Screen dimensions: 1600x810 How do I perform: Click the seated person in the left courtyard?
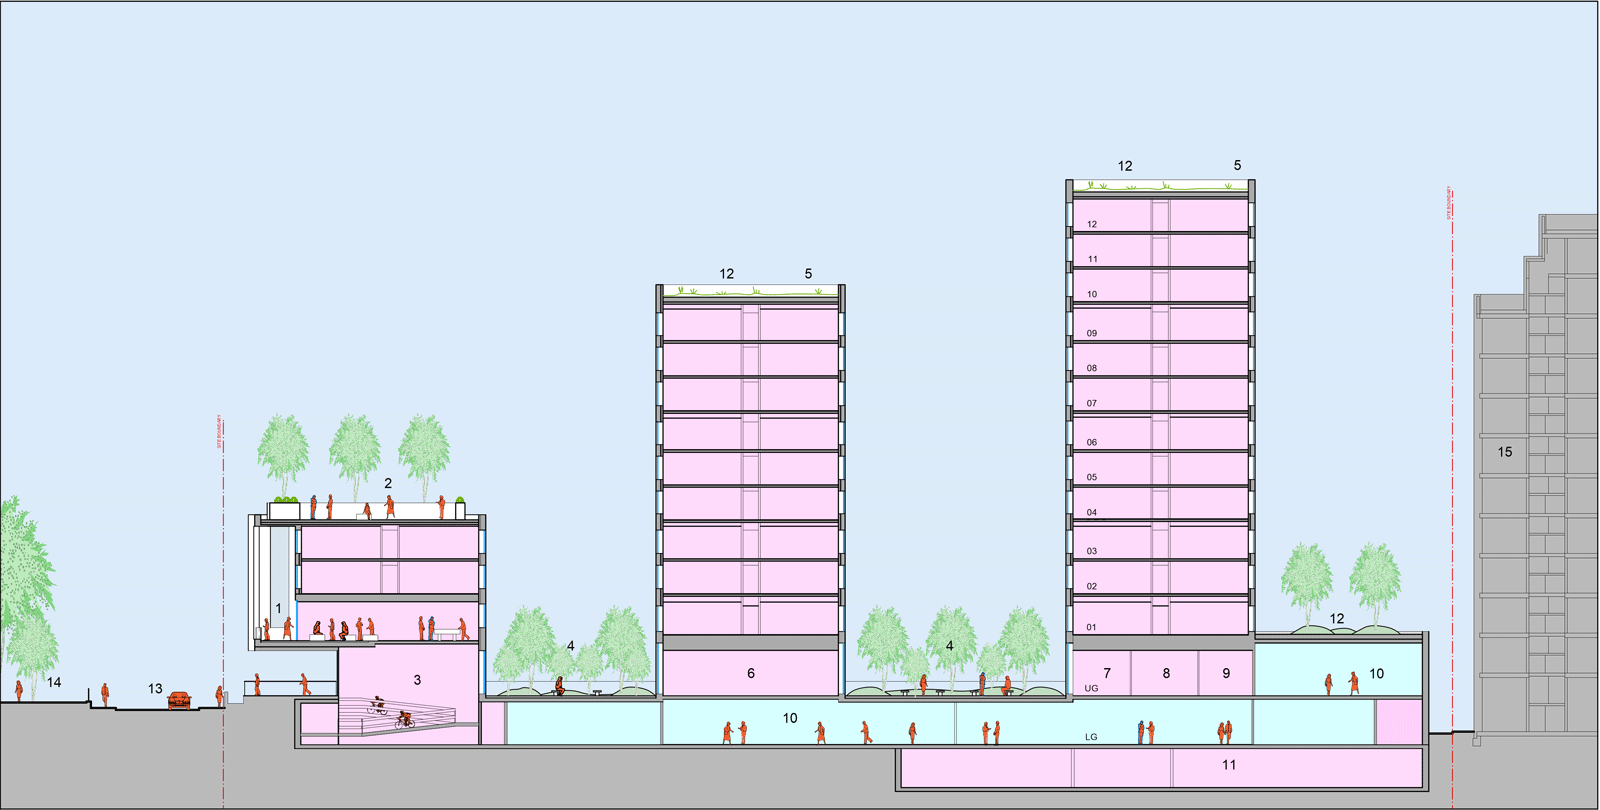coord(560,686)
